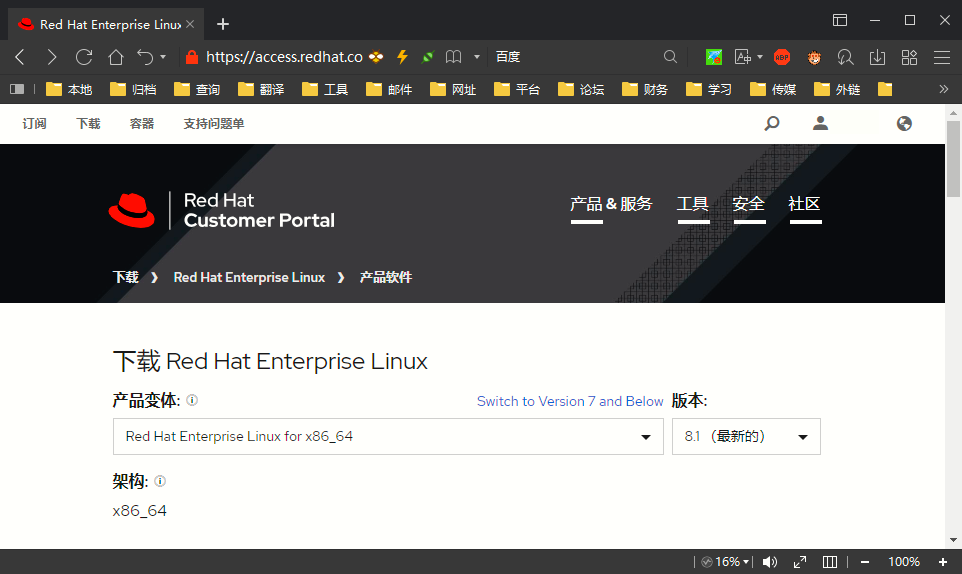
Task: Open the language globe icon
Action: [x=904, y=124]
